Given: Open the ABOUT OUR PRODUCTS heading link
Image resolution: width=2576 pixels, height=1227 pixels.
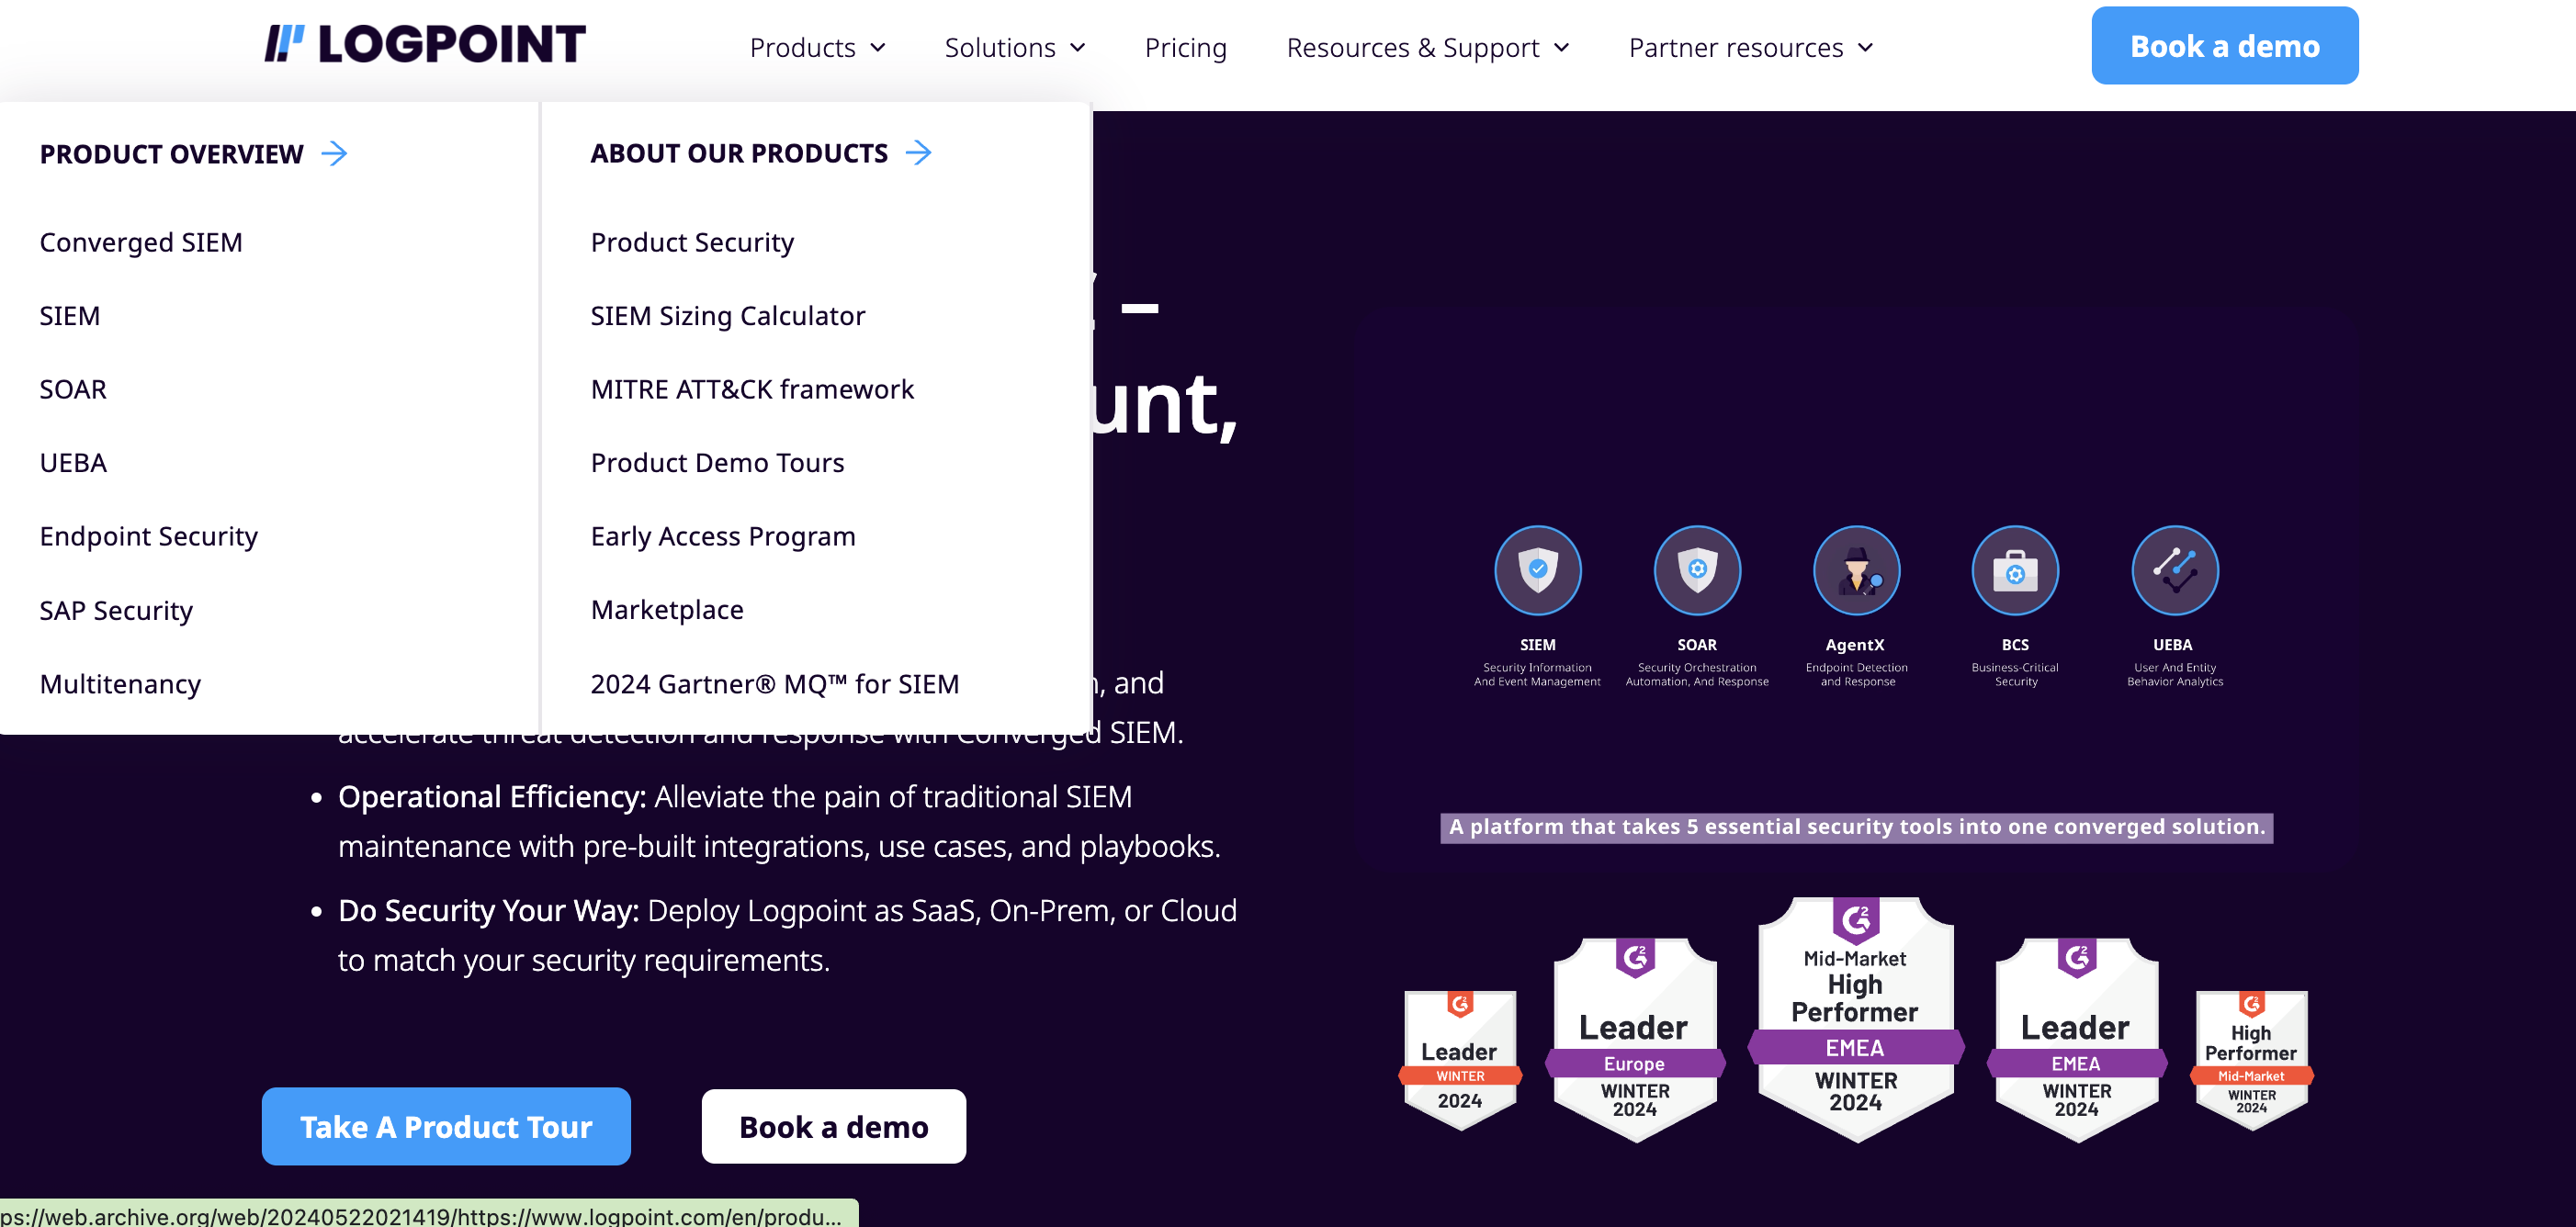Looking at the screenshot, I should point(739,153).
